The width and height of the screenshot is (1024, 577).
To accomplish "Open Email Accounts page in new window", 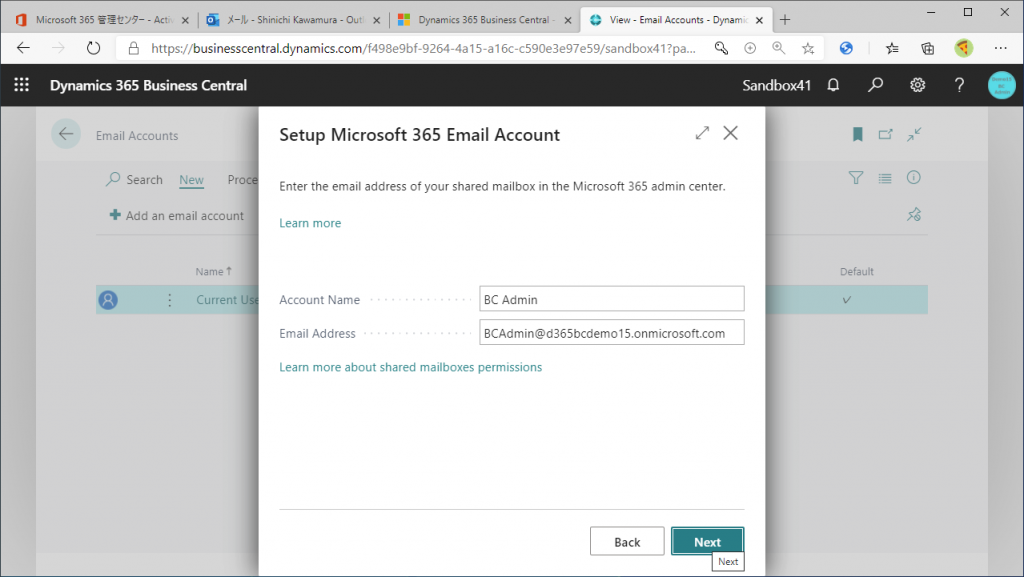I will 886,134.
